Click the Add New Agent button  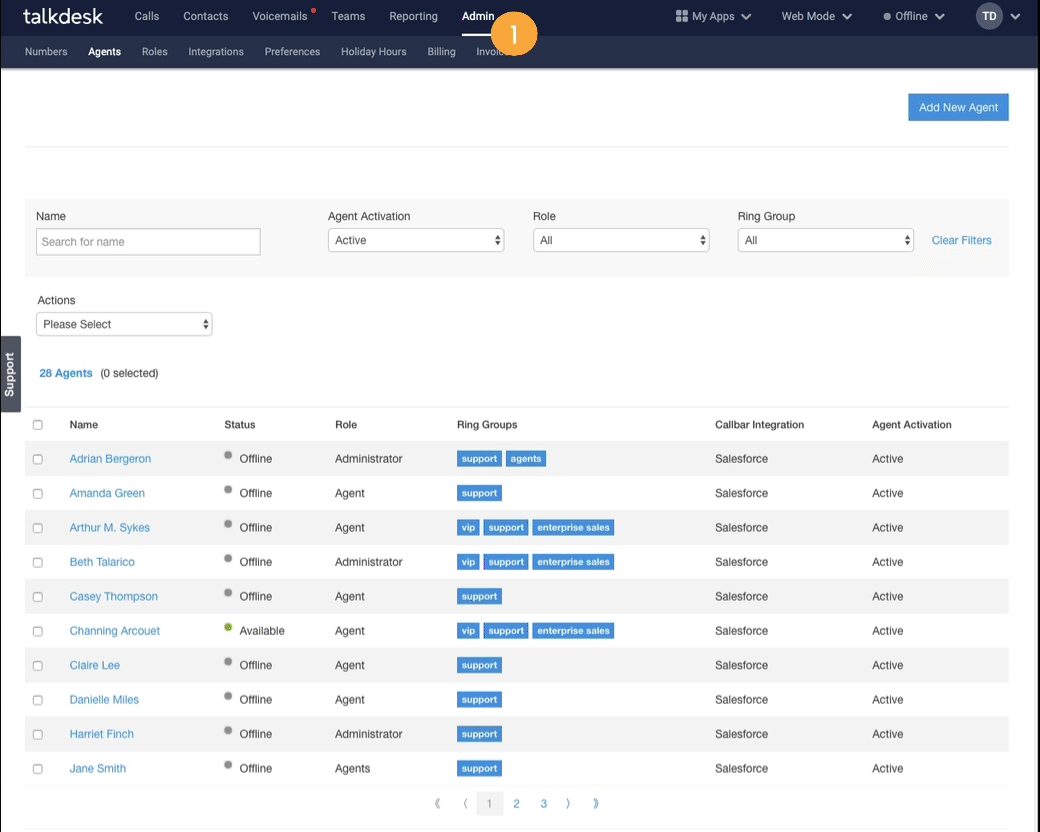[958, 107]
